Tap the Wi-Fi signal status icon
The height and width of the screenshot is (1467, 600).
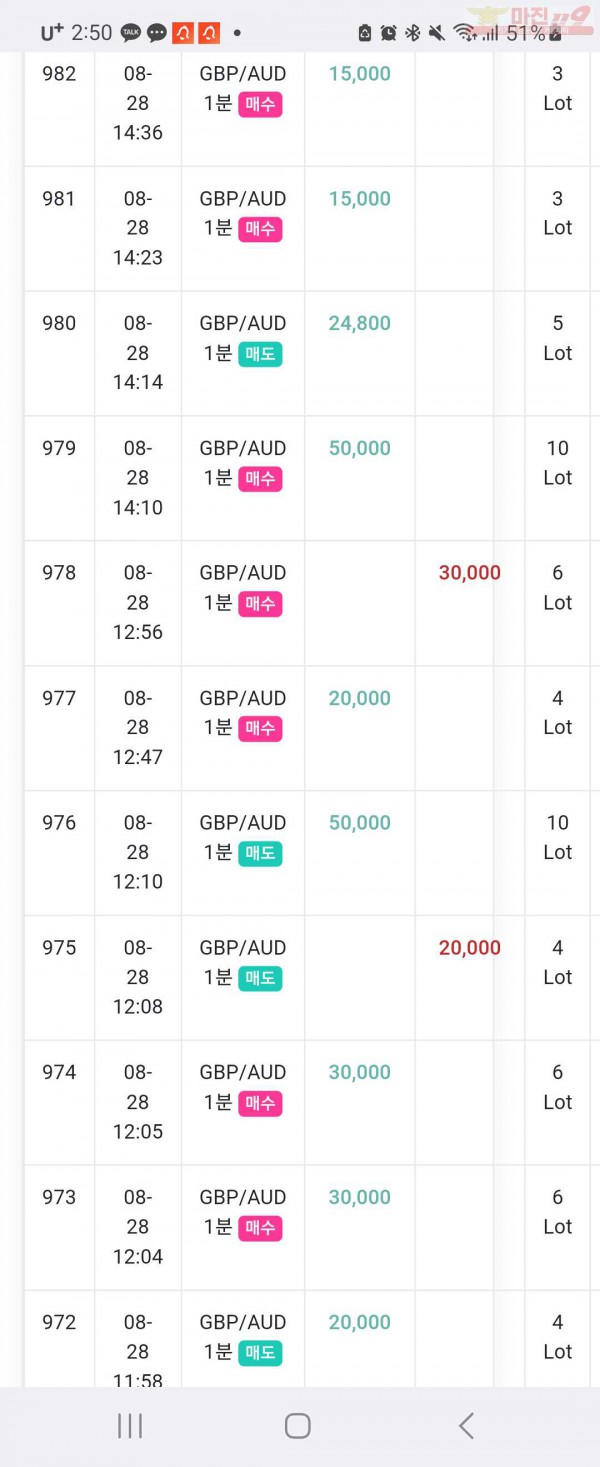click(x=464, y=33)
